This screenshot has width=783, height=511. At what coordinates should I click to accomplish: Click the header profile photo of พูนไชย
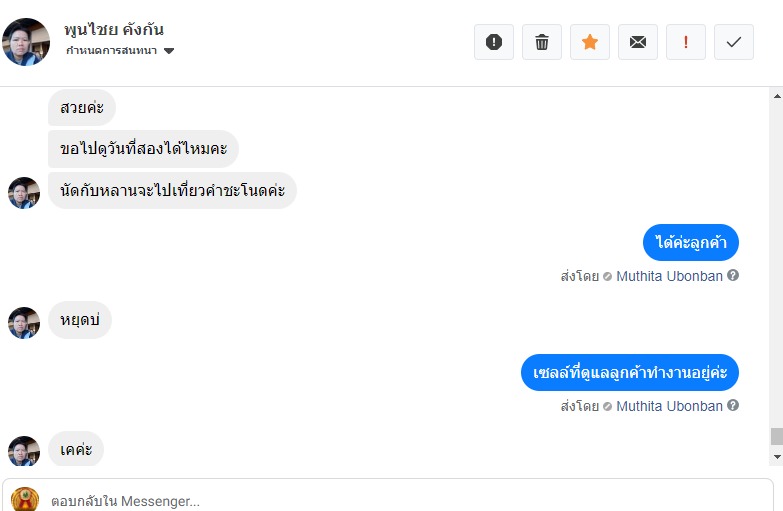point(26,41)
